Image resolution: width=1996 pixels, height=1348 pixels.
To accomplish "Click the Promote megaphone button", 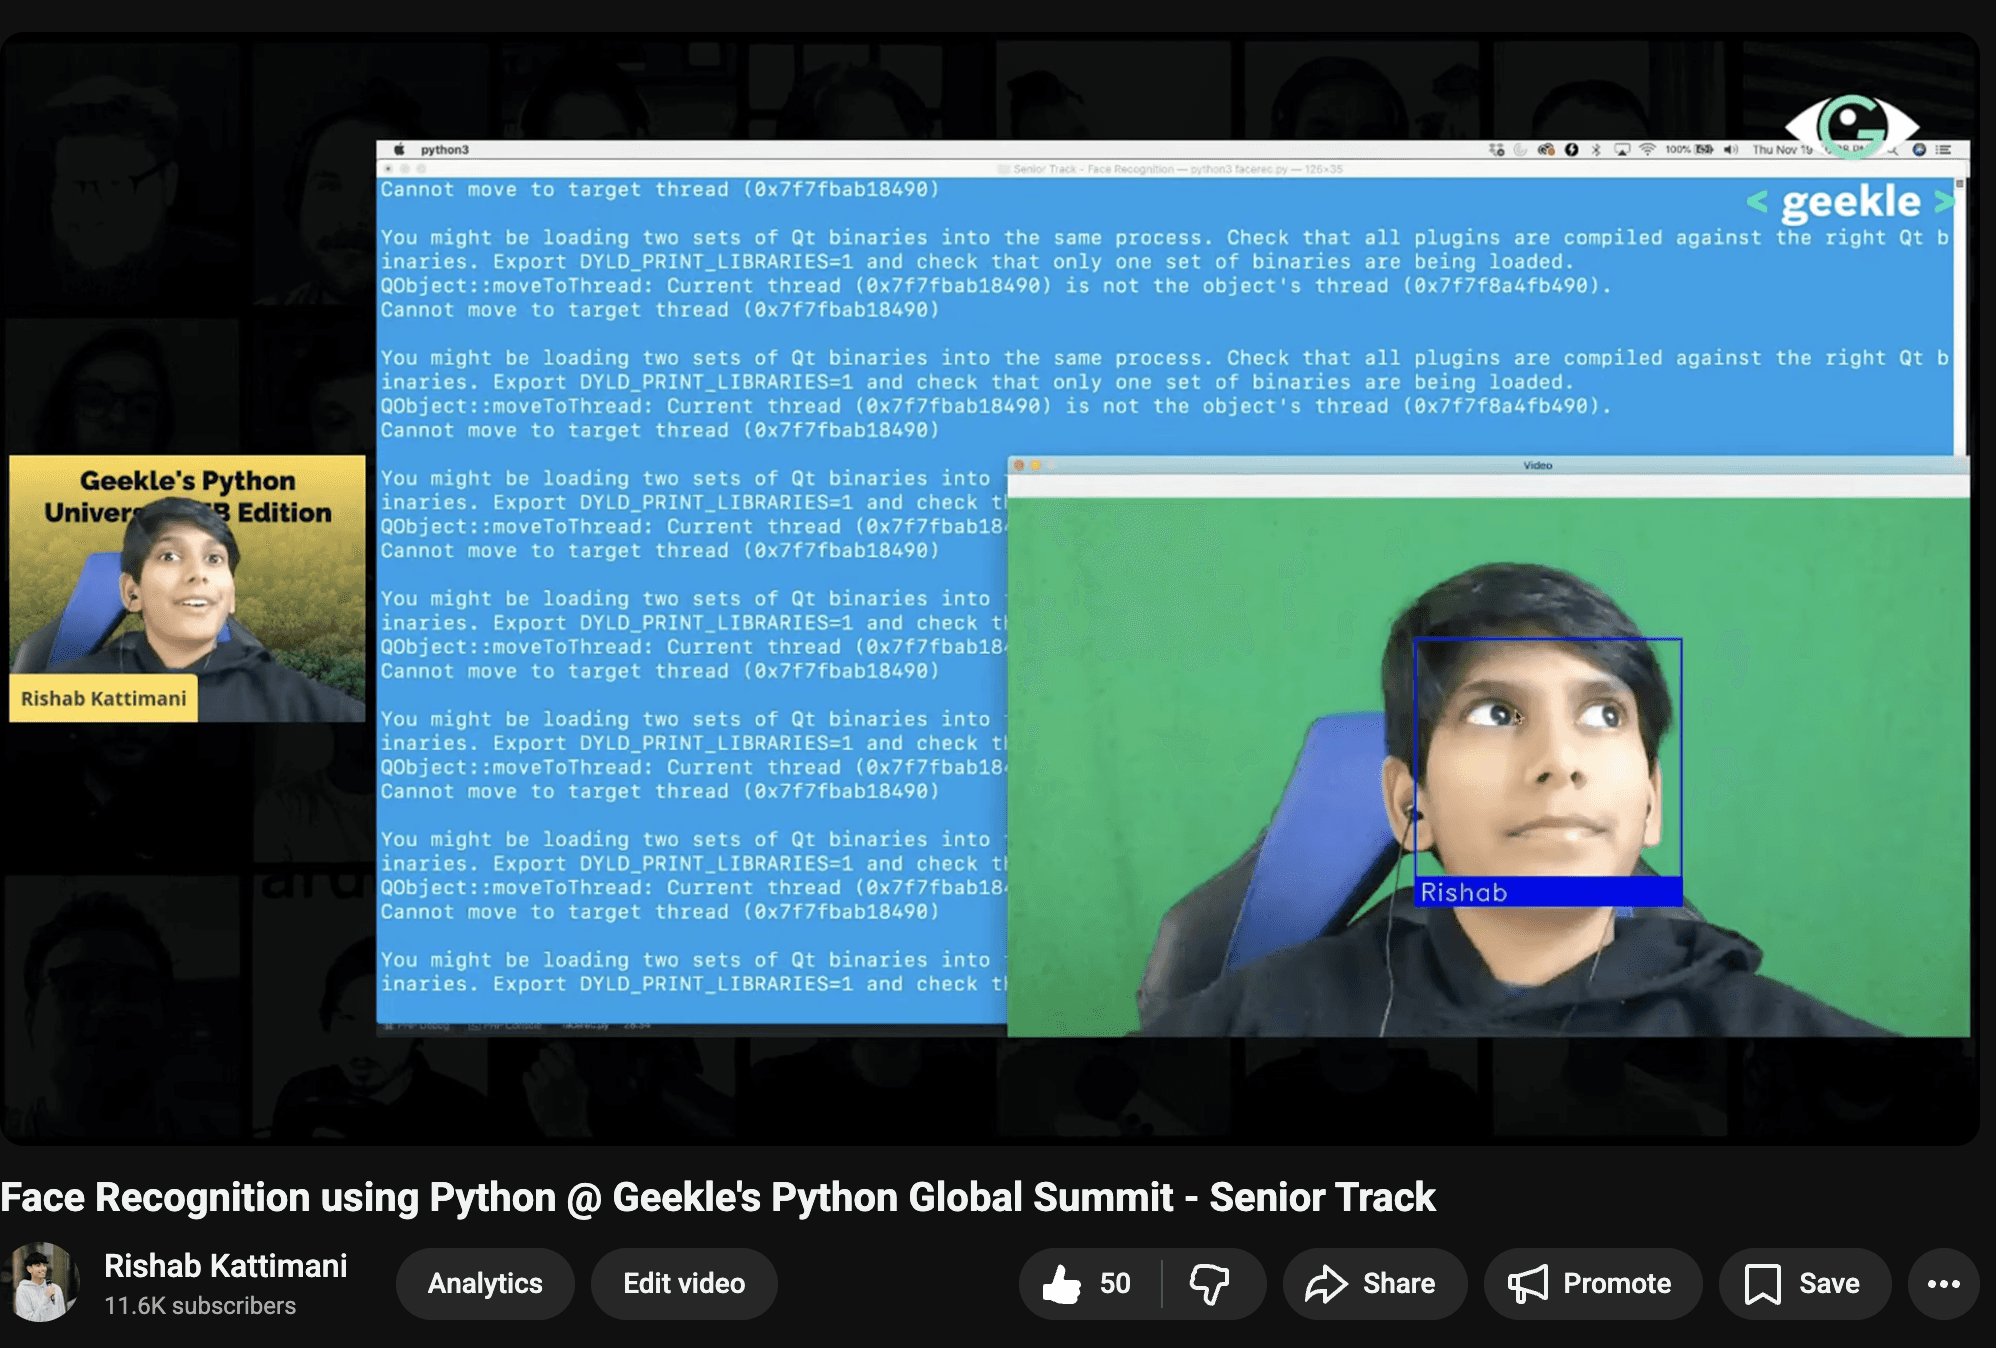I will [x=1592, y=1283].
